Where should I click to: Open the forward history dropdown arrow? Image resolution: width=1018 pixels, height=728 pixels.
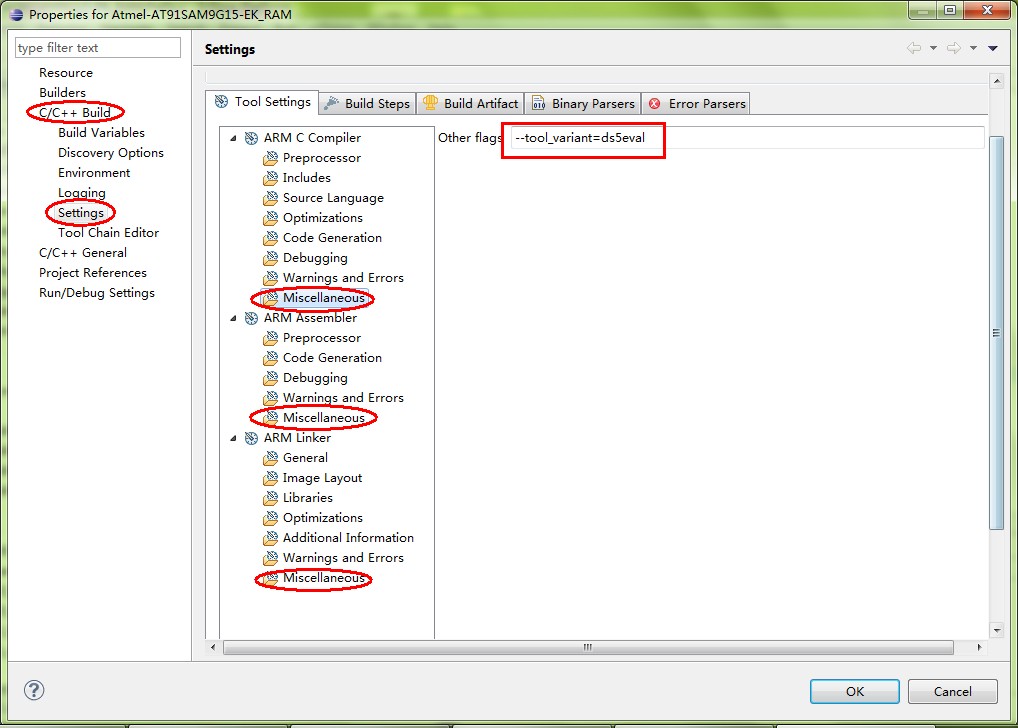click(x=973, y=47)
